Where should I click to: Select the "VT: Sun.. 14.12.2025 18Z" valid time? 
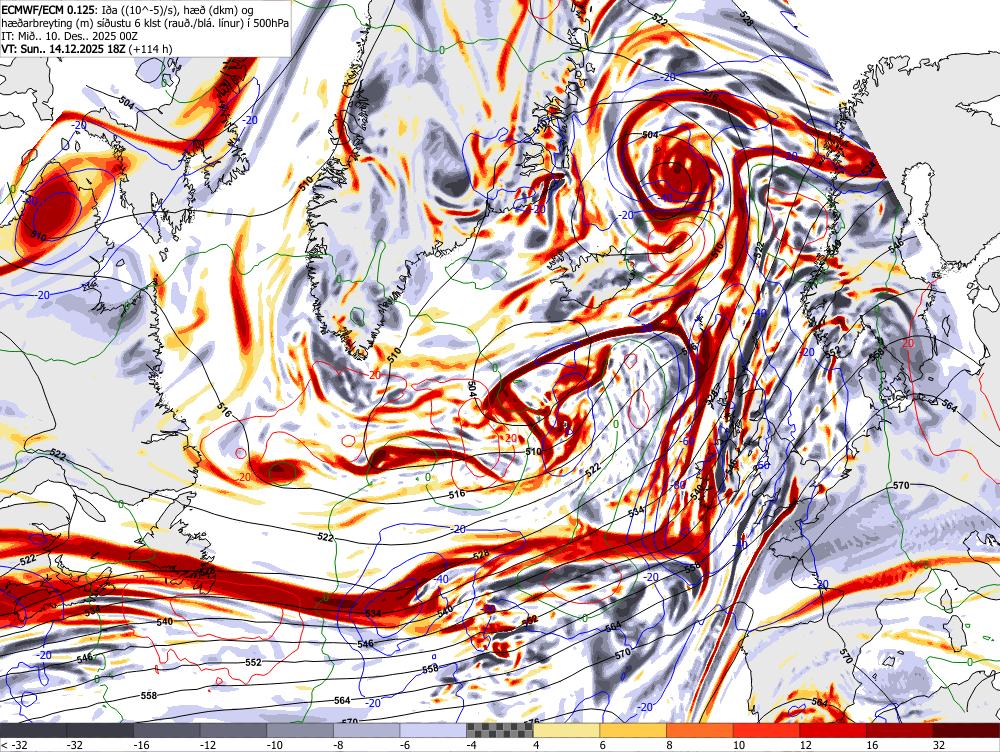coord(64,48)
